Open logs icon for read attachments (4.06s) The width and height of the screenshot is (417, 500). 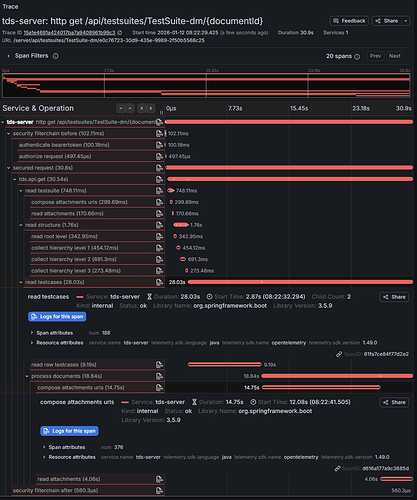tap(159, 479)
